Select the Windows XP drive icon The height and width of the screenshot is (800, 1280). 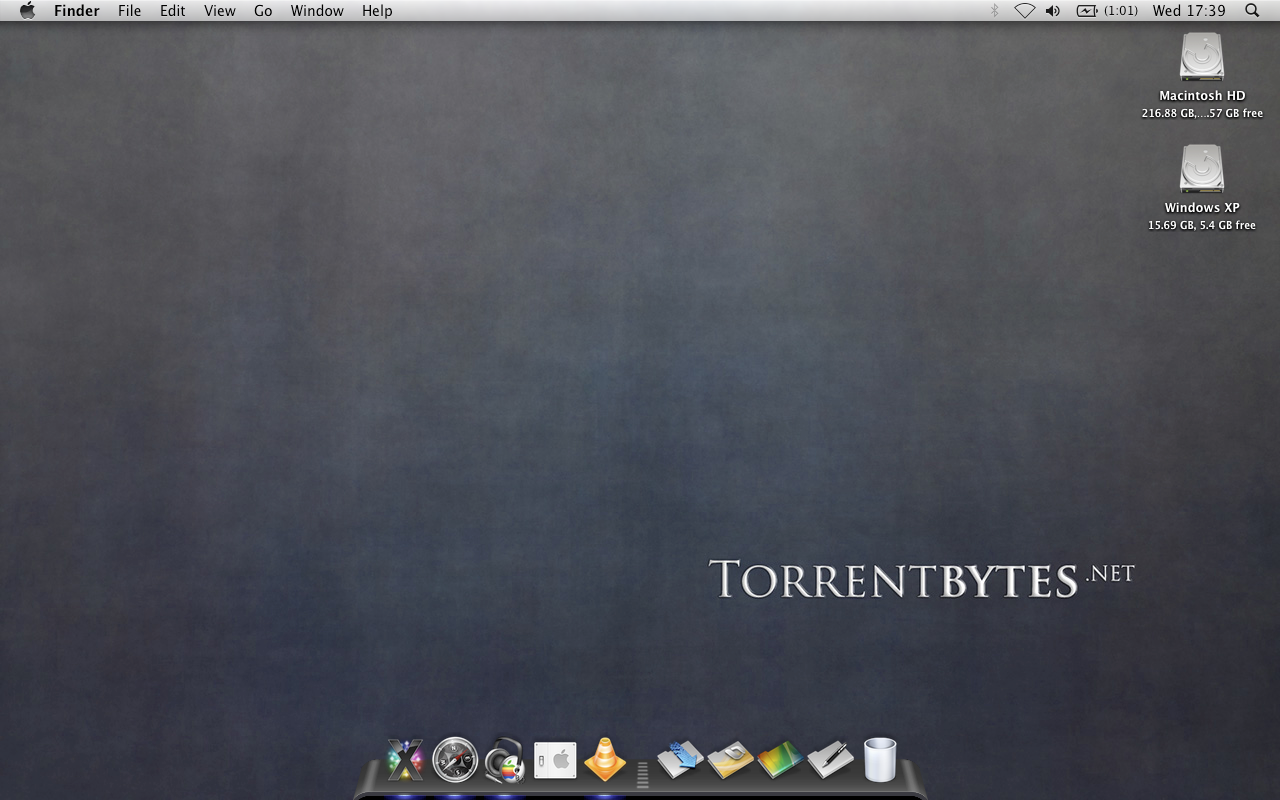(1201, 169)
